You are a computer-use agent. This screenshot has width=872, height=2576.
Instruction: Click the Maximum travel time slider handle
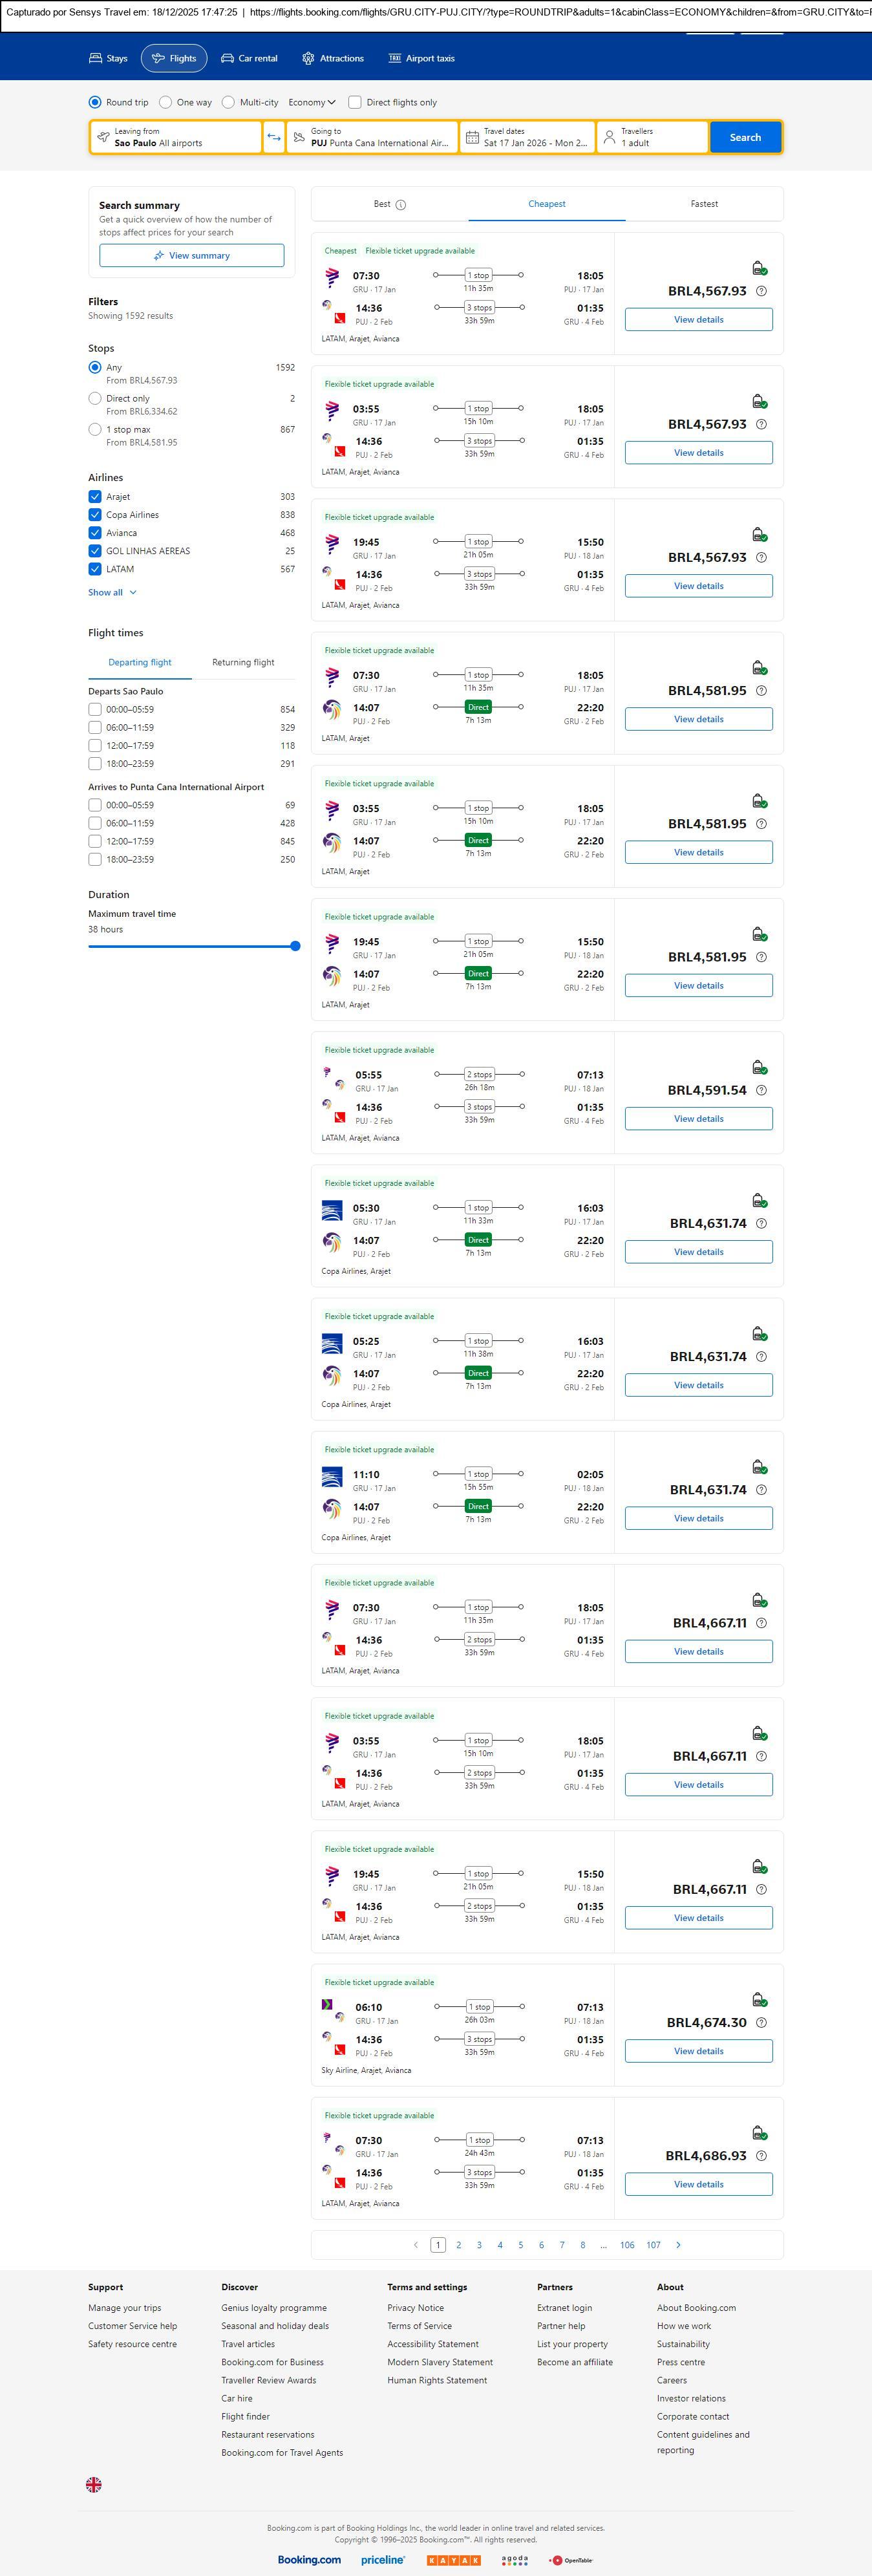click(x=295, y=946)
